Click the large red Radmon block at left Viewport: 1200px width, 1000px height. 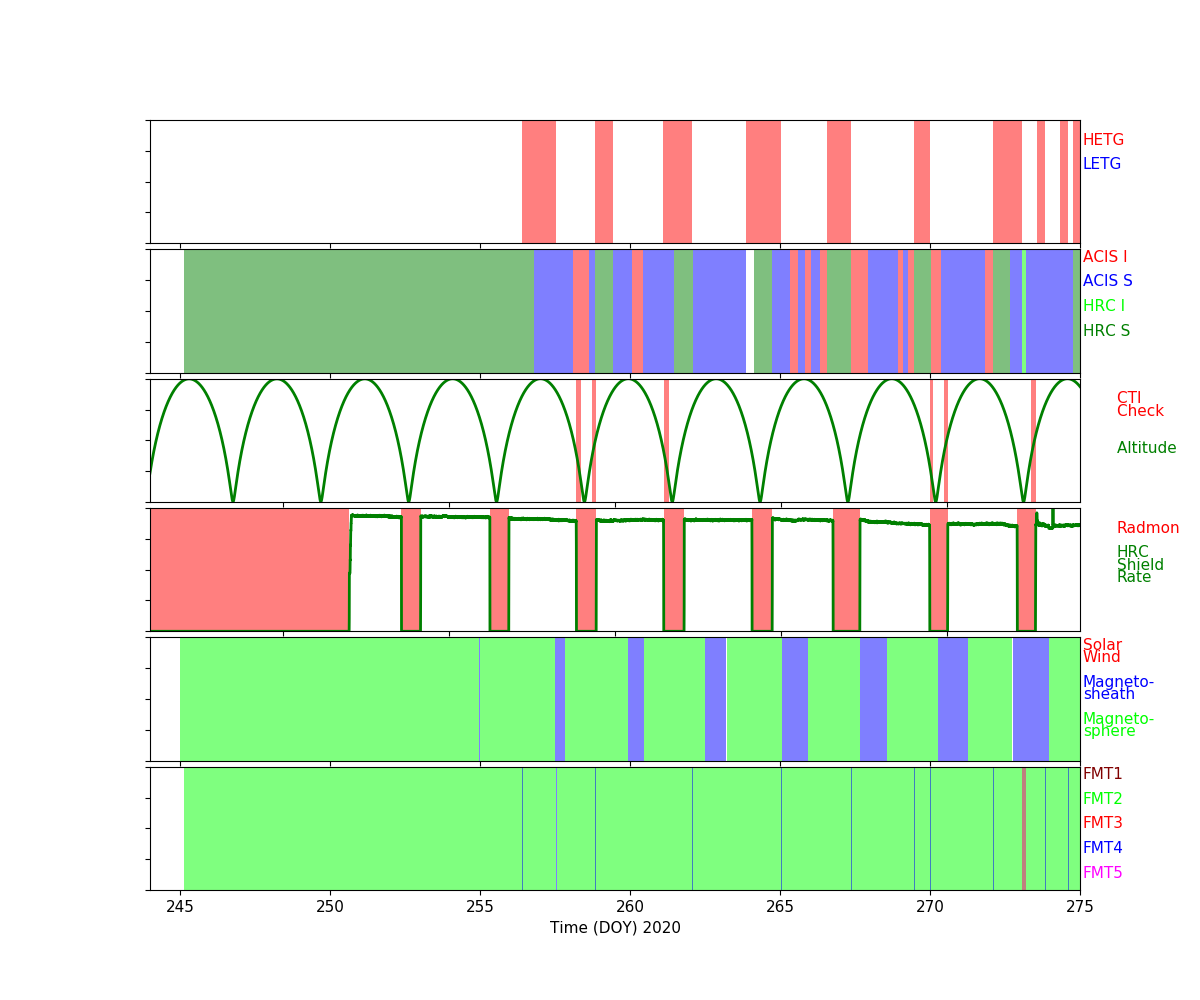coord(249,569)
